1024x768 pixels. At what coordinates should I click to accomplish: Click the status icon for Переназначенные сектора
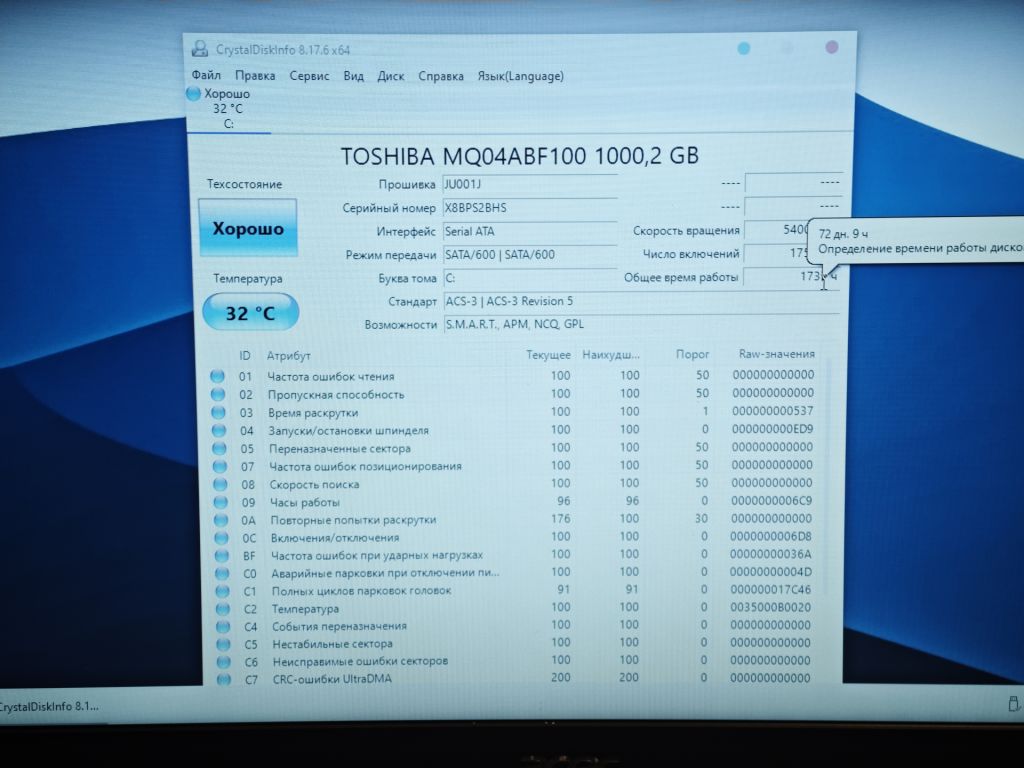(219, 449)
